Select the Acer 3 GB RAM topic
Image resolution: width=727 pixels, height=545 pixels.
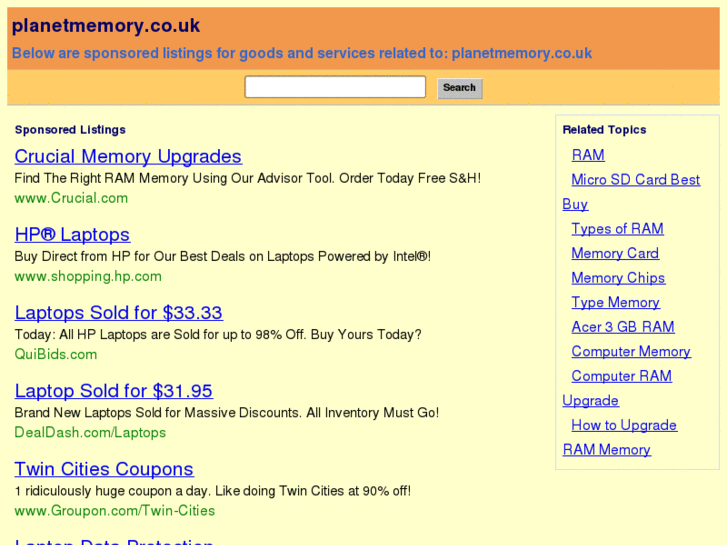623,327
